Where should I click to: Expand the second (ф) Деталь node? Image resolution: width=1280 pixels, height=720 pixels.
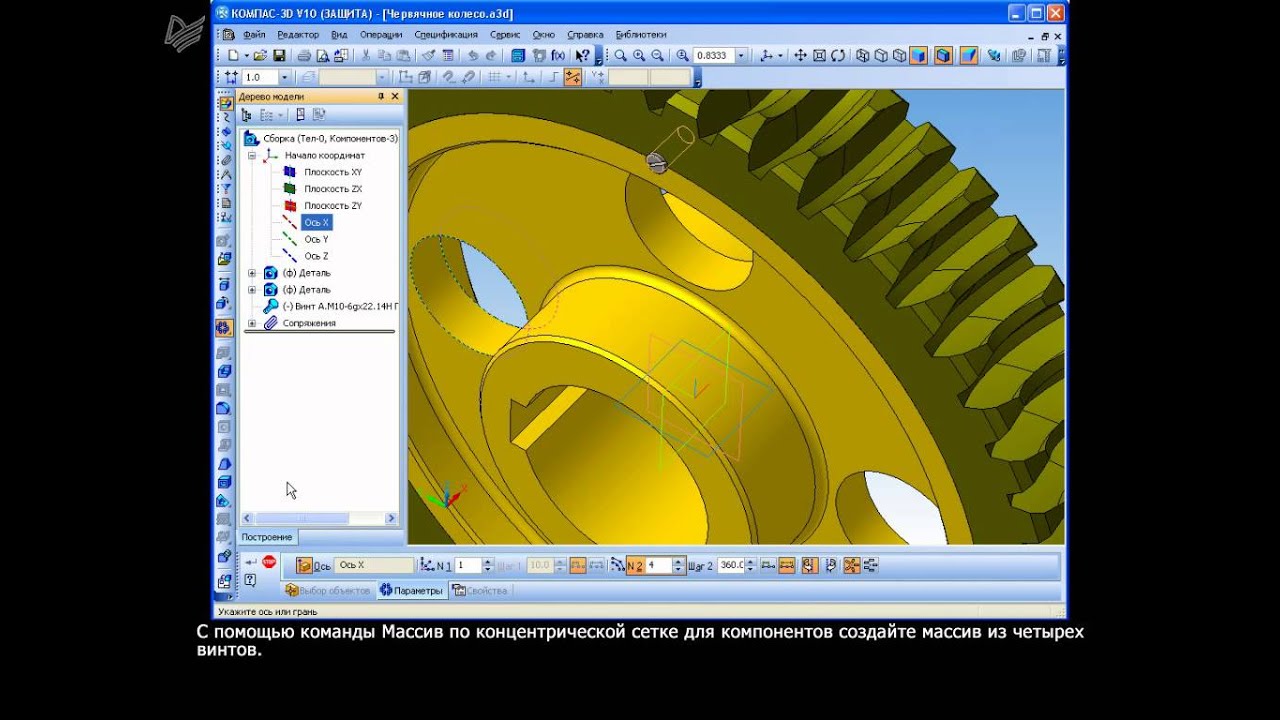coord(252,290)
